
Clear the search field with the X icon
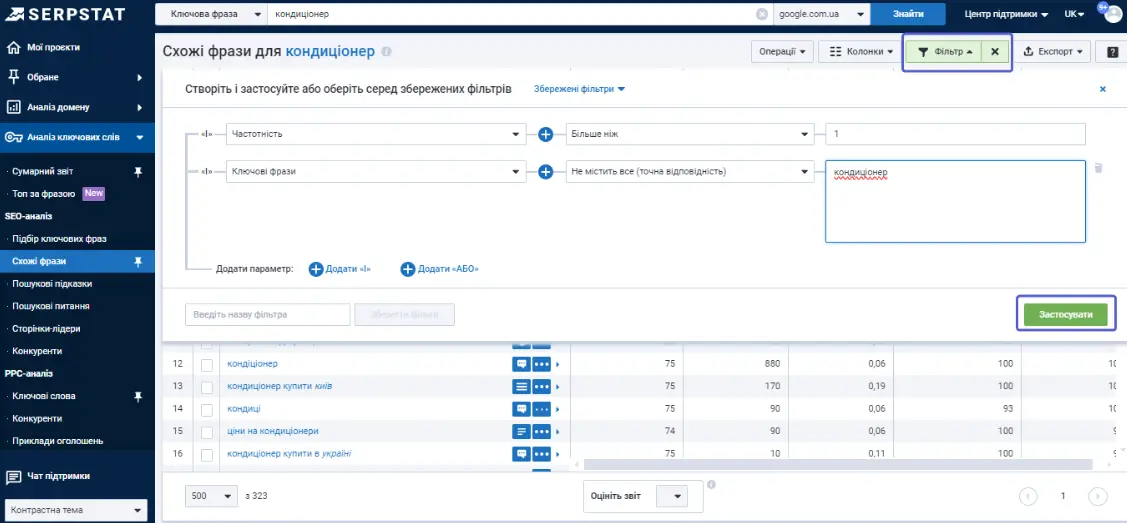click(x=762, y=14)
